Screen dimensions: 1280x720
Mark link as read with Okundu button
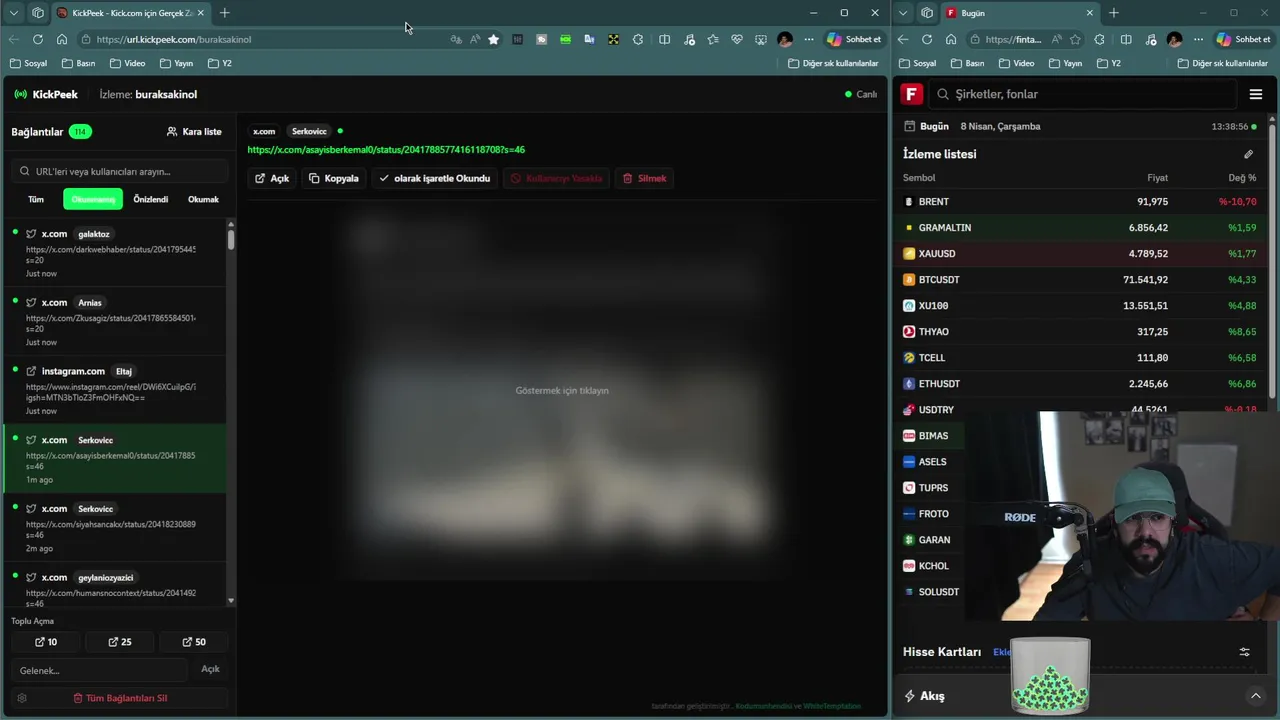pyautogui.click(x=435, y=178)
